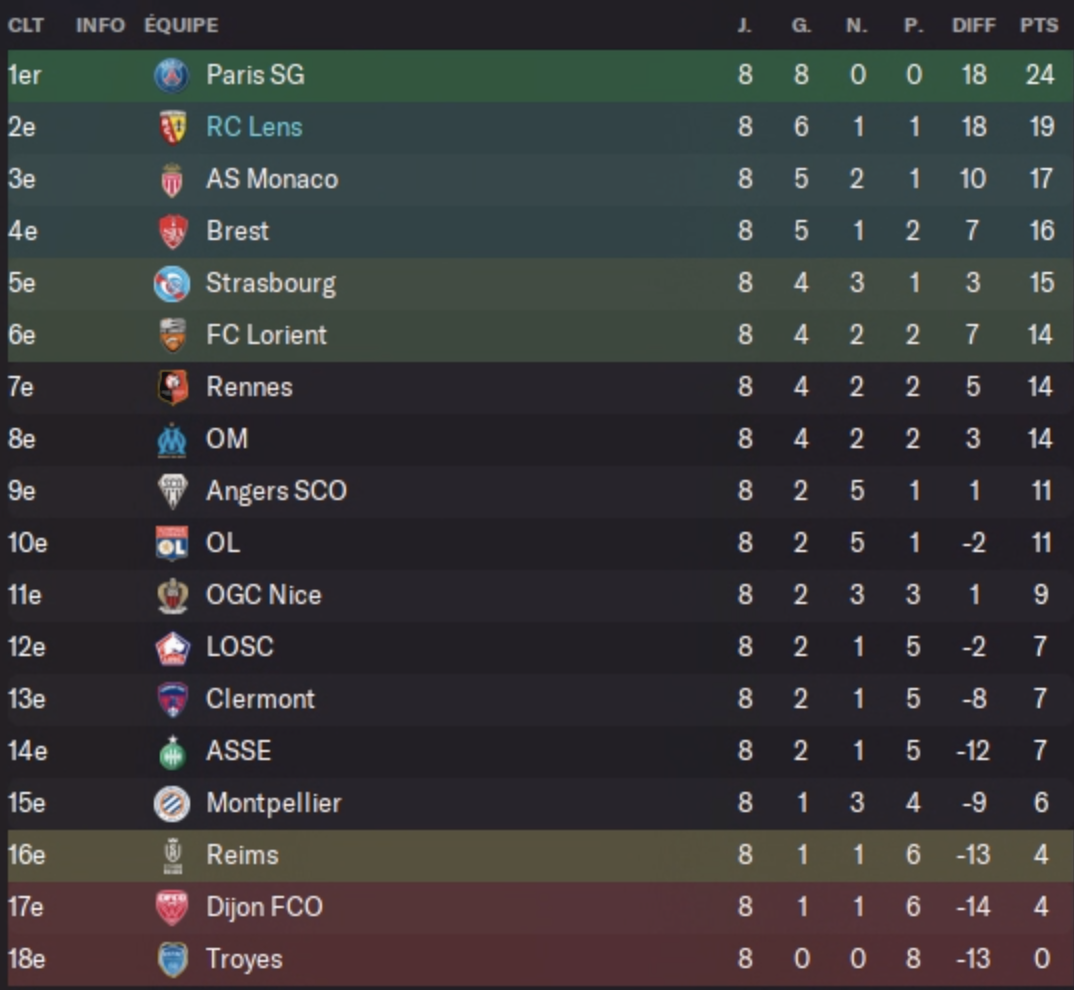Click the AS Monaco crest icon

(172, 180)
